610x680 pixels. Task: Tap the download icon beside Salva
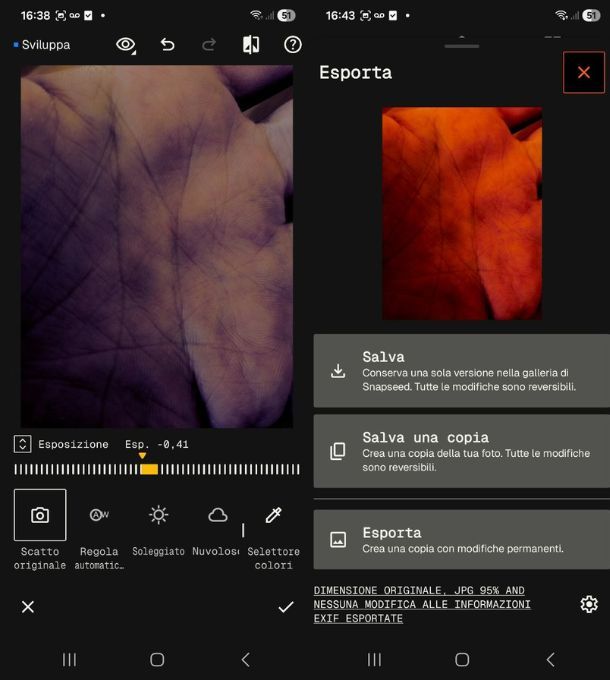pos(338,371)
